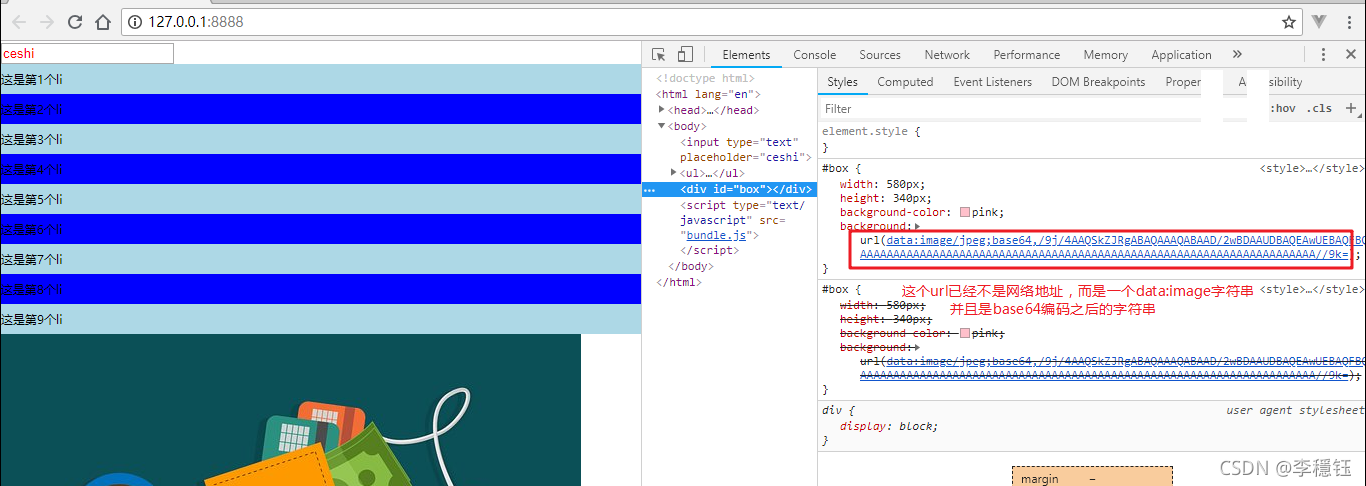Click the ceshi text input on page
This screenshot has width=1366, height=486.
point(87,53)
